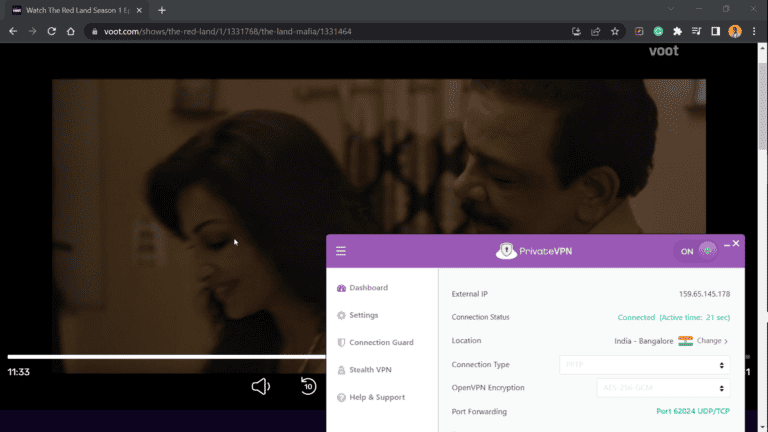768x432 pixels.
Task: Open Settings in the VPN sidebar
Action: pos(363,315)
